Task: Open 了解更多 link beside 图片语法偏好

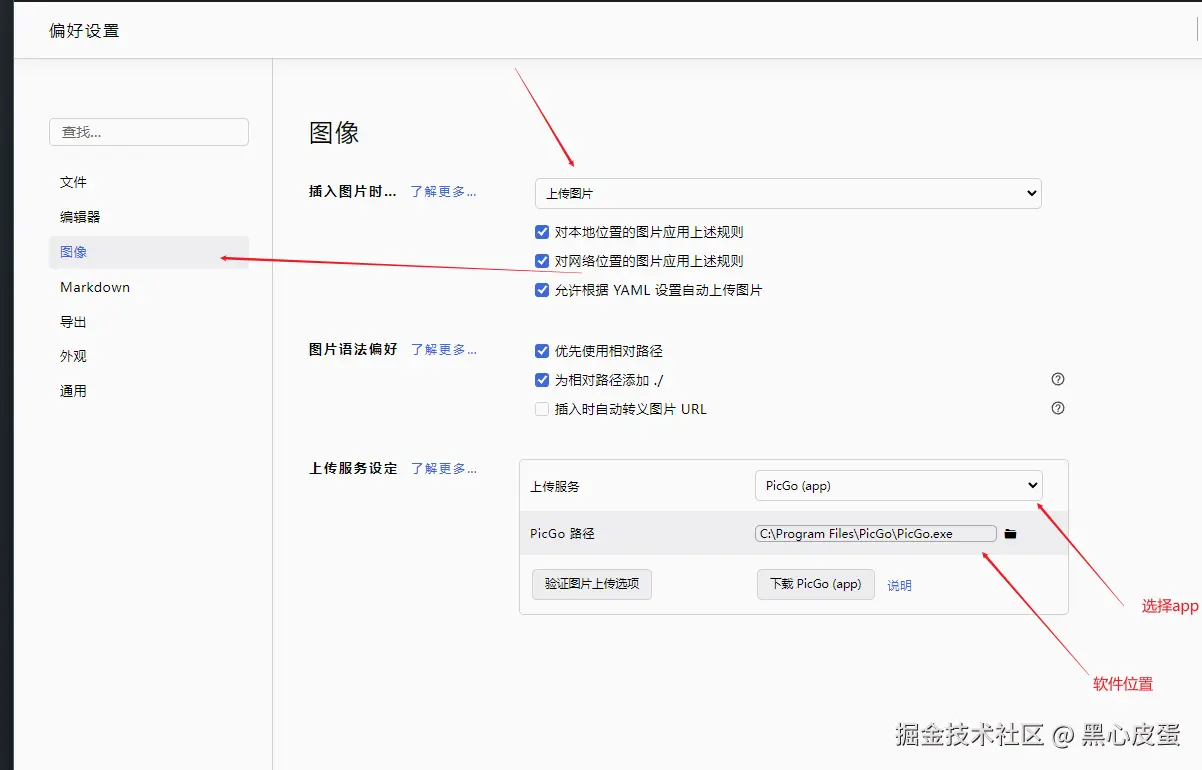Action: [x=443, y=350]
